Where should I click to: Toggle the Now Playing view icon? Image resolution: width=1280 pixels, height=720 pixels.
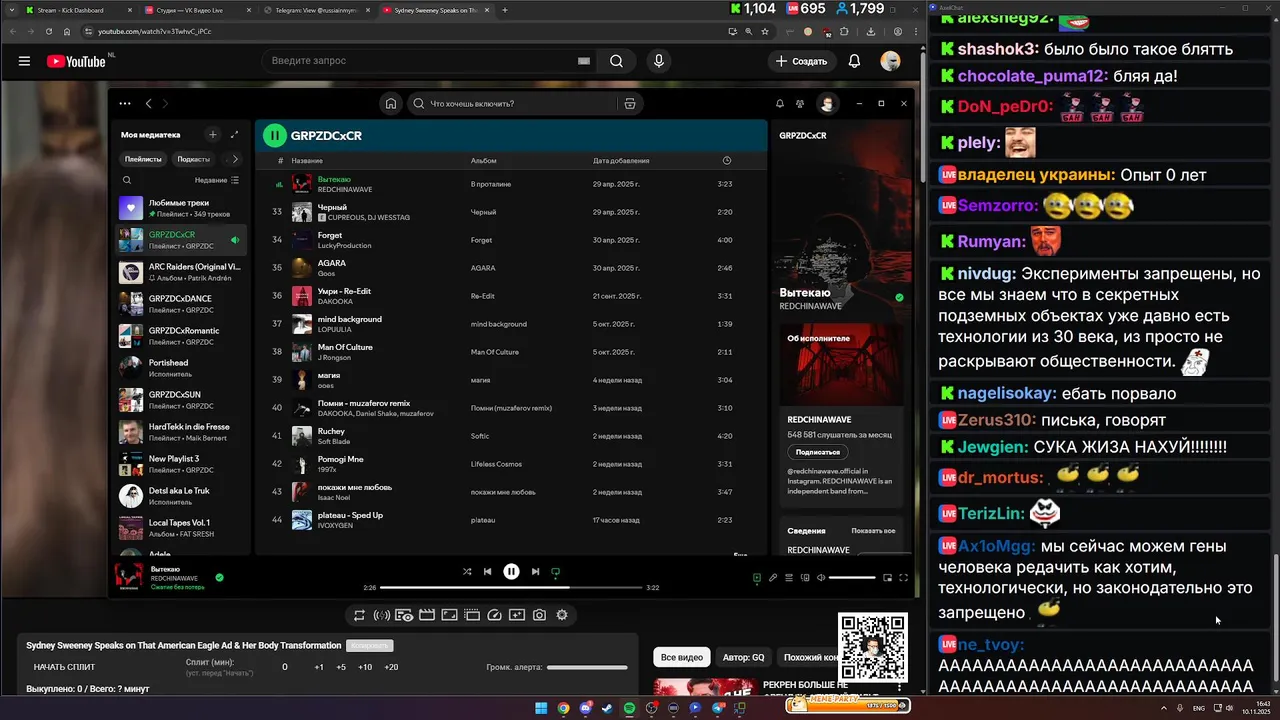tap(756, 577)
